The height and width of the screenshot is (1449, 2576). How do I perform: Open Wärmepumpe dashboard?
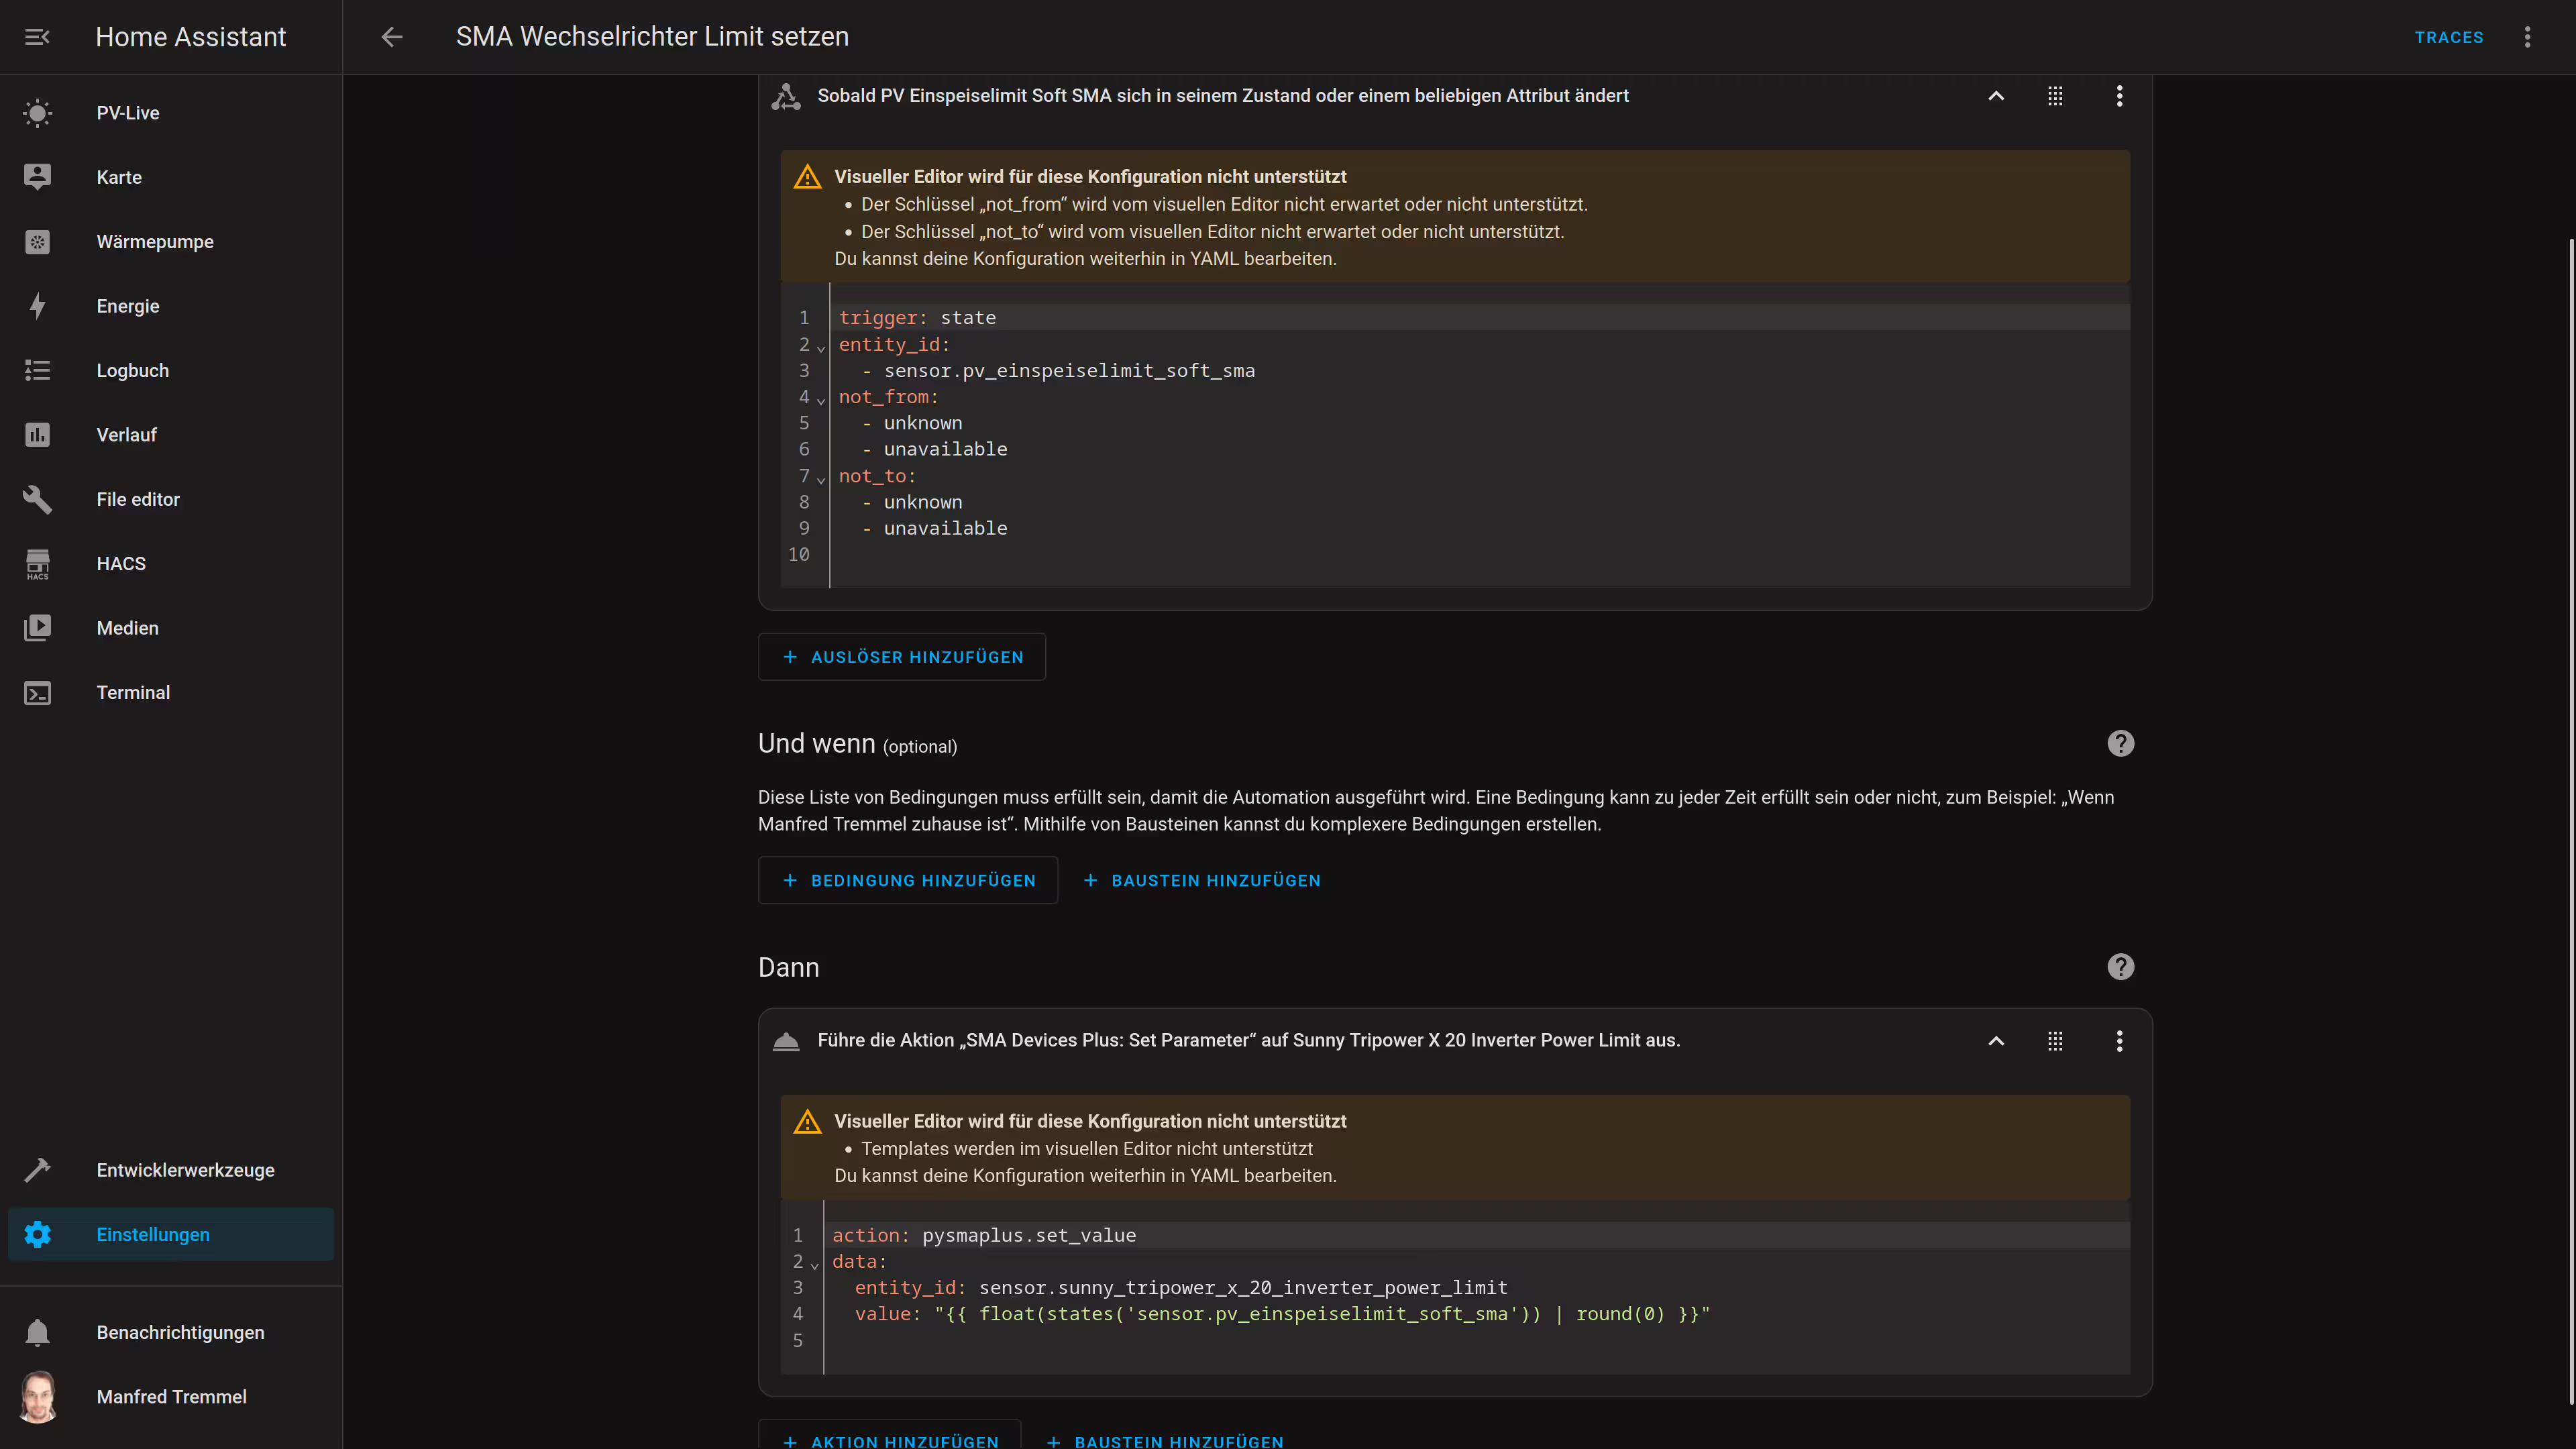point(171,242)
